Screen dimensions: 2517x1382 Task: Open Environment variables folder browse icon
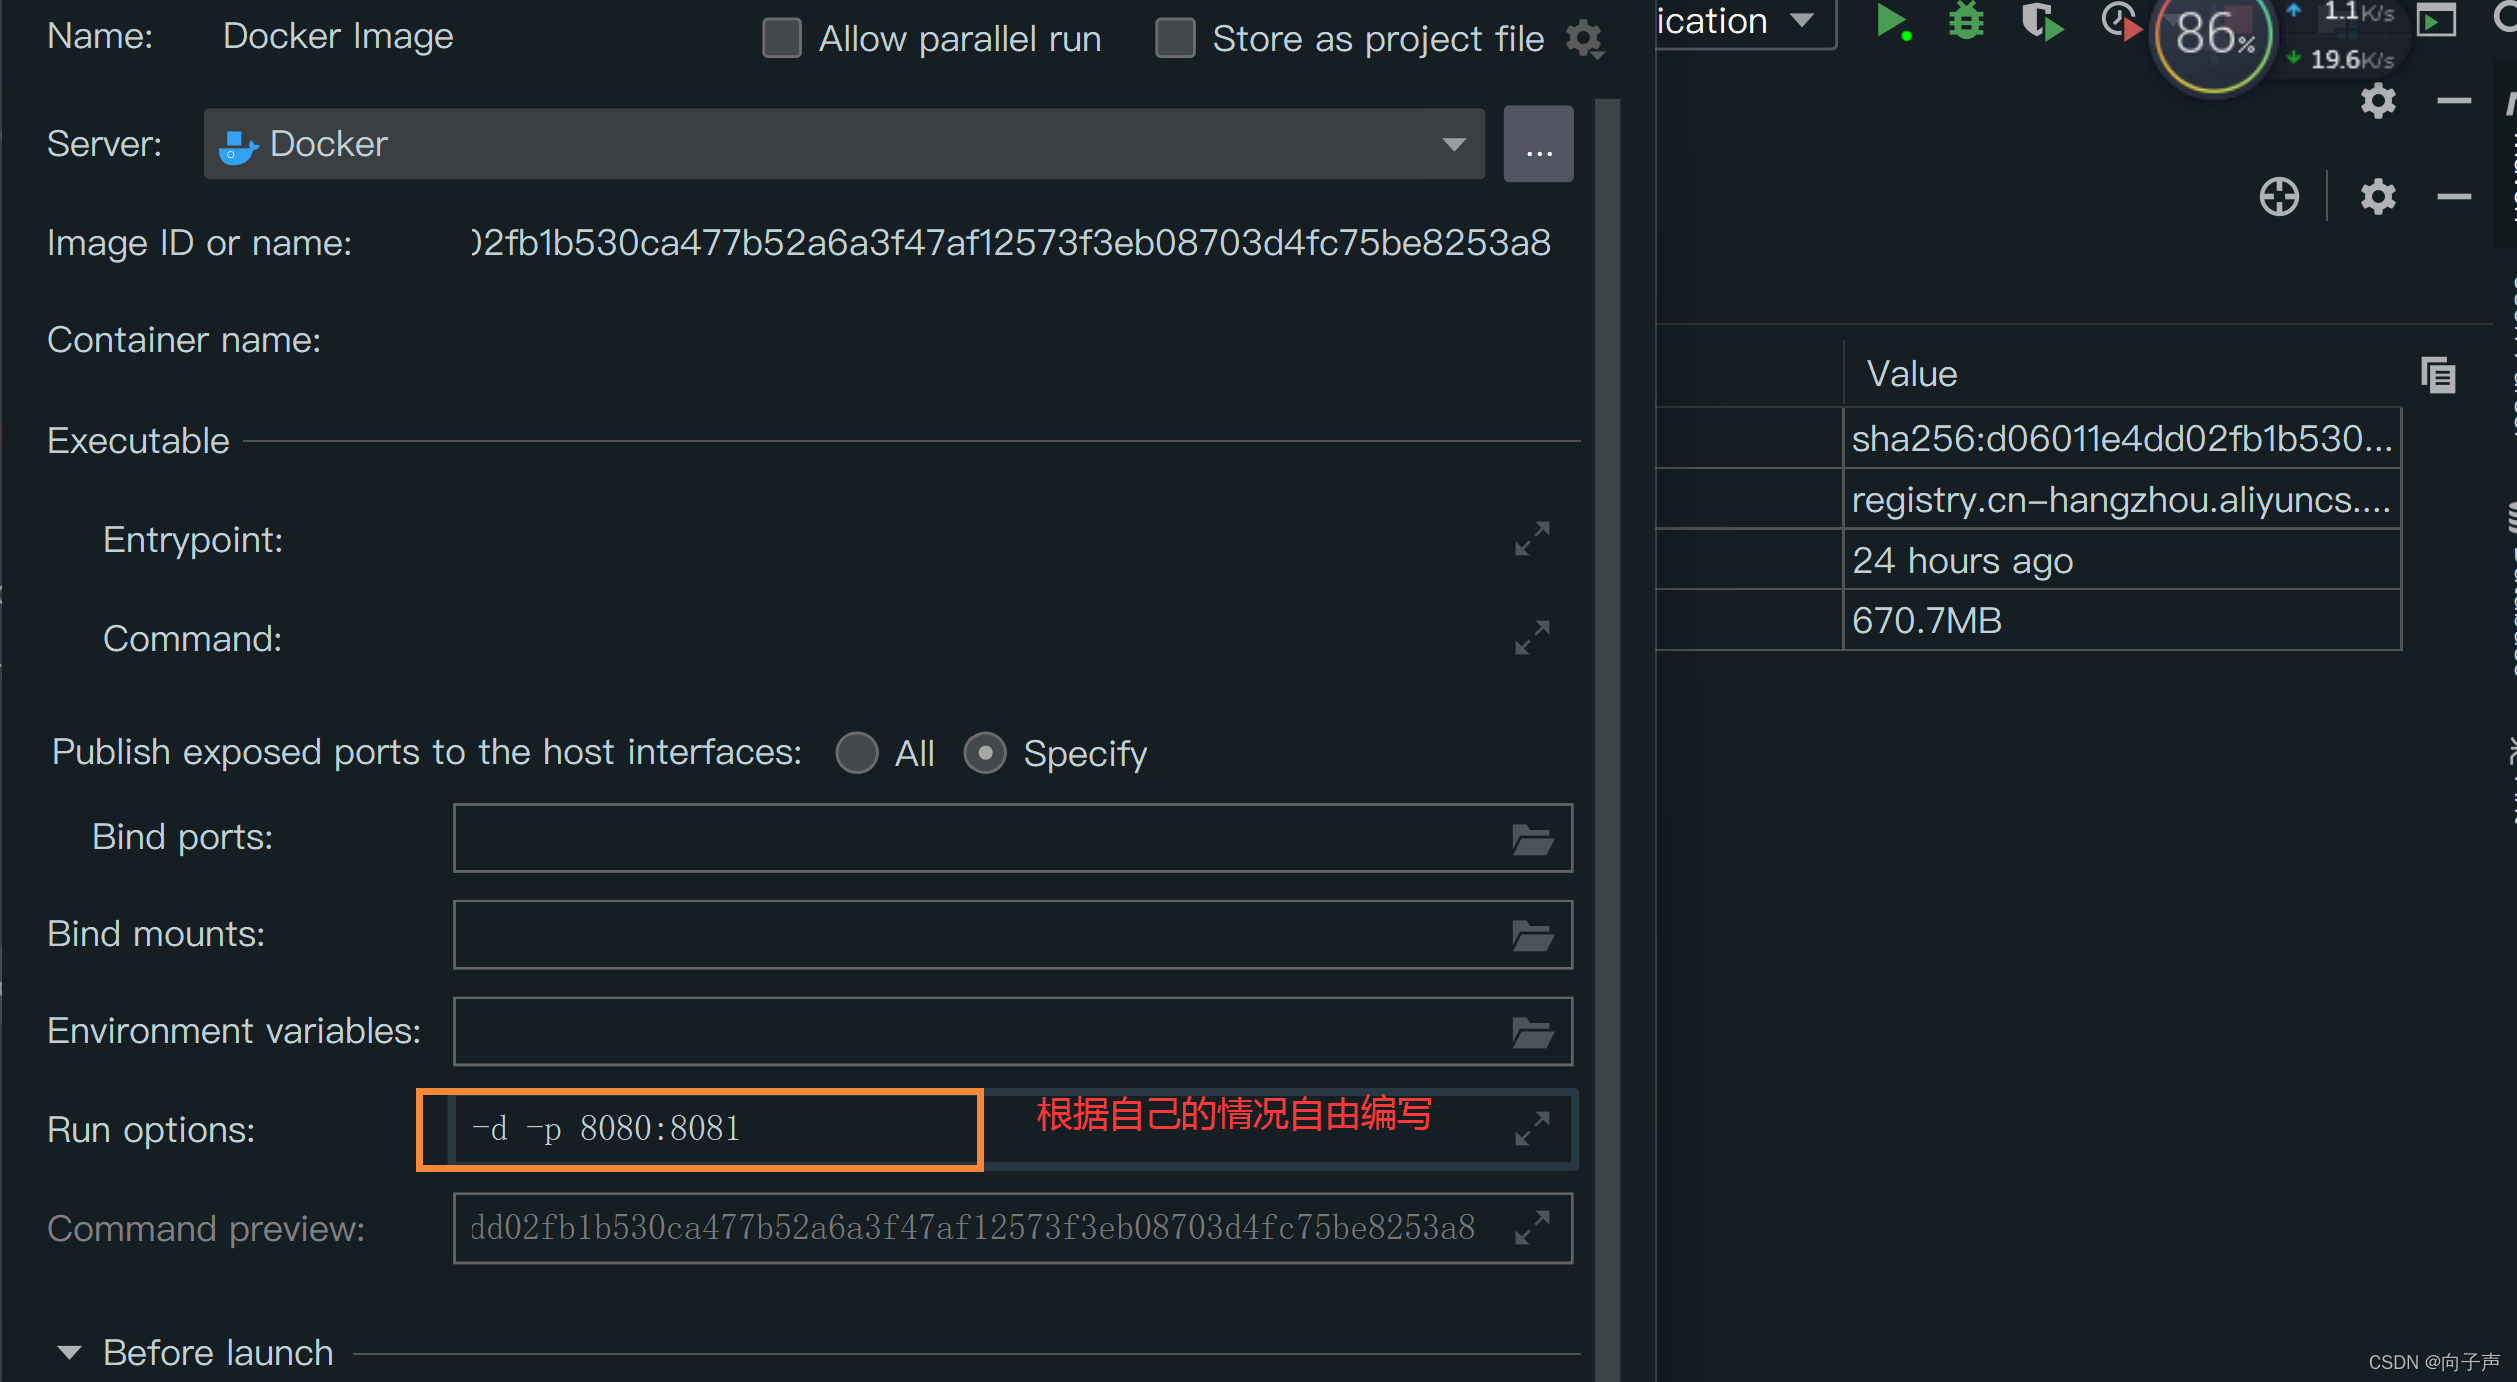[1531, 1032]
